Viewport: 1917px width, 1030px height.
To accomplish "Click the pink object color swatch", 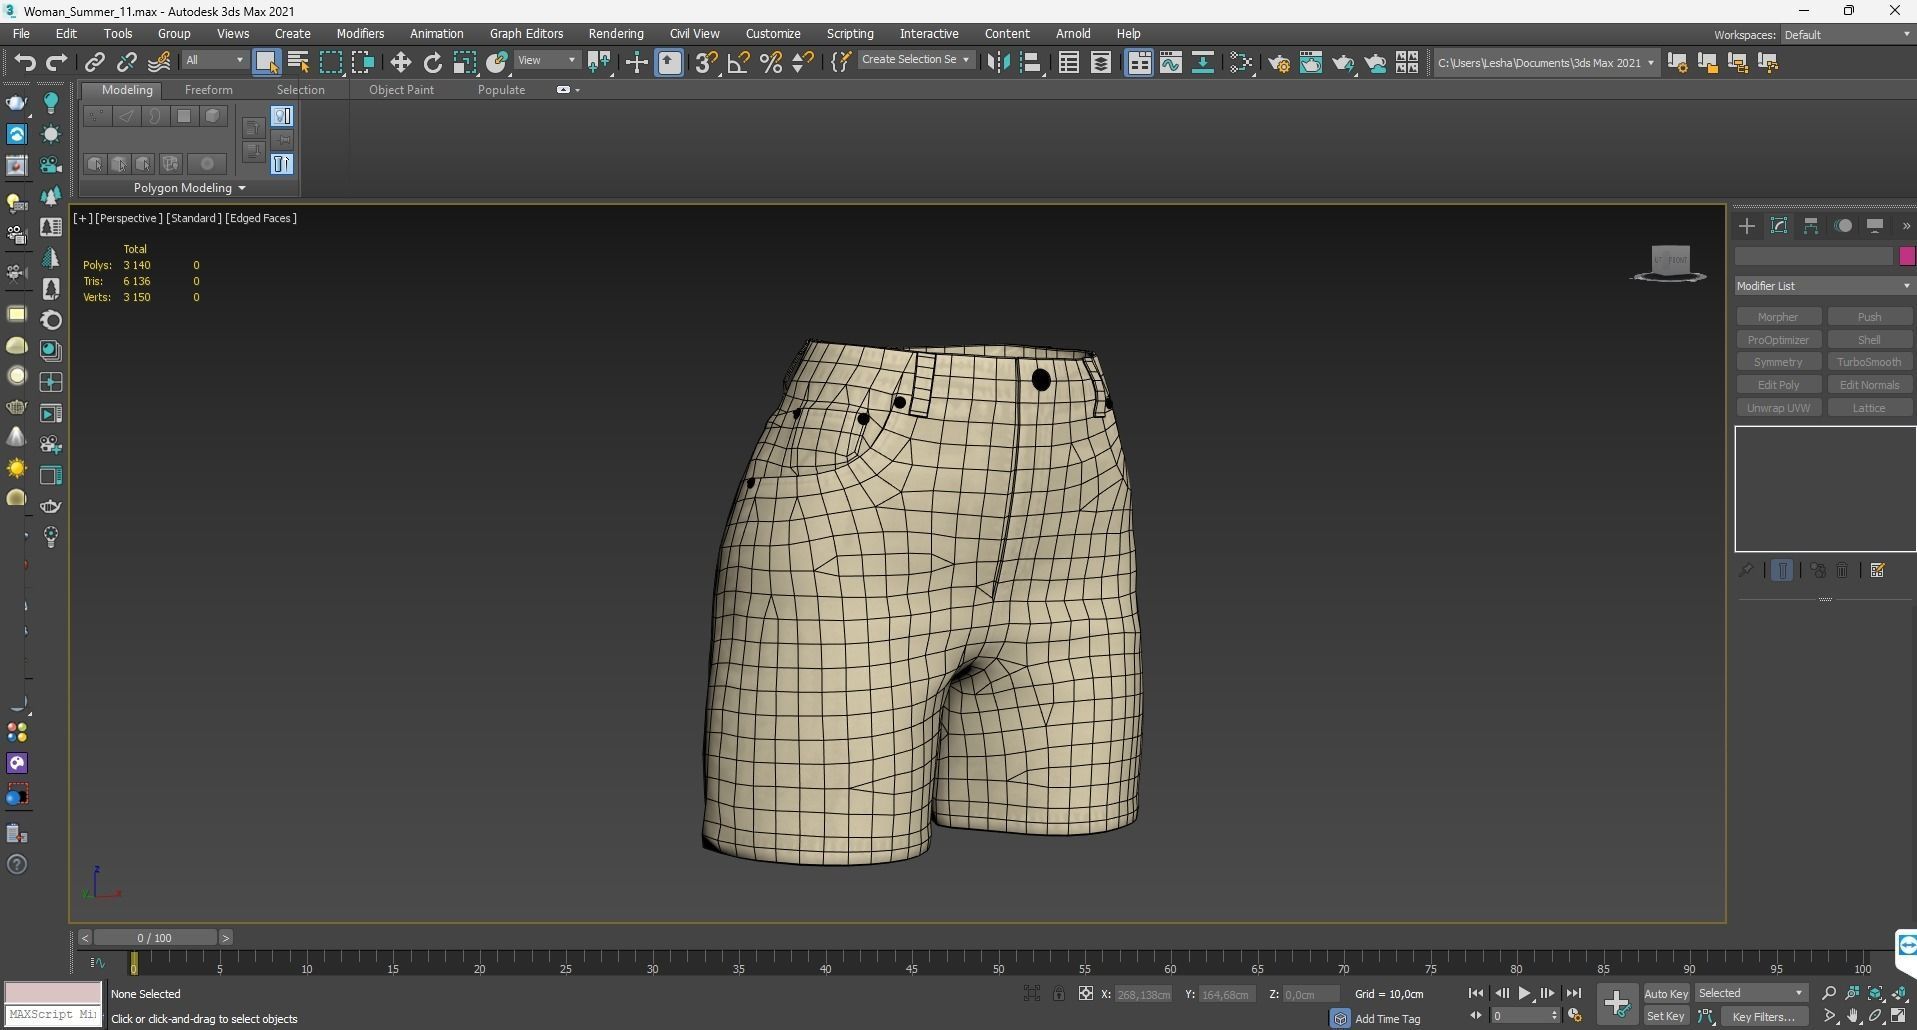I will [x=1906, y=256].
